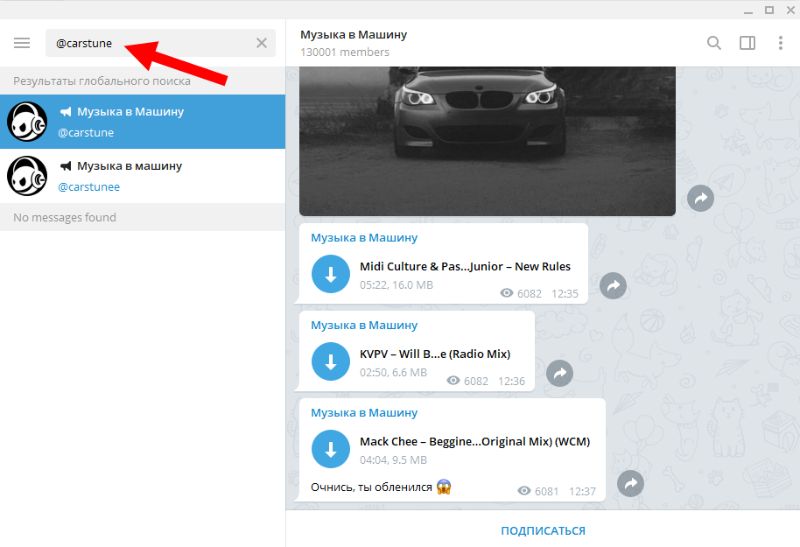Click avatar of @carstunee channel result
This screenshot has height=547, width=800.
pyautogui.click(x=27, y=176)
